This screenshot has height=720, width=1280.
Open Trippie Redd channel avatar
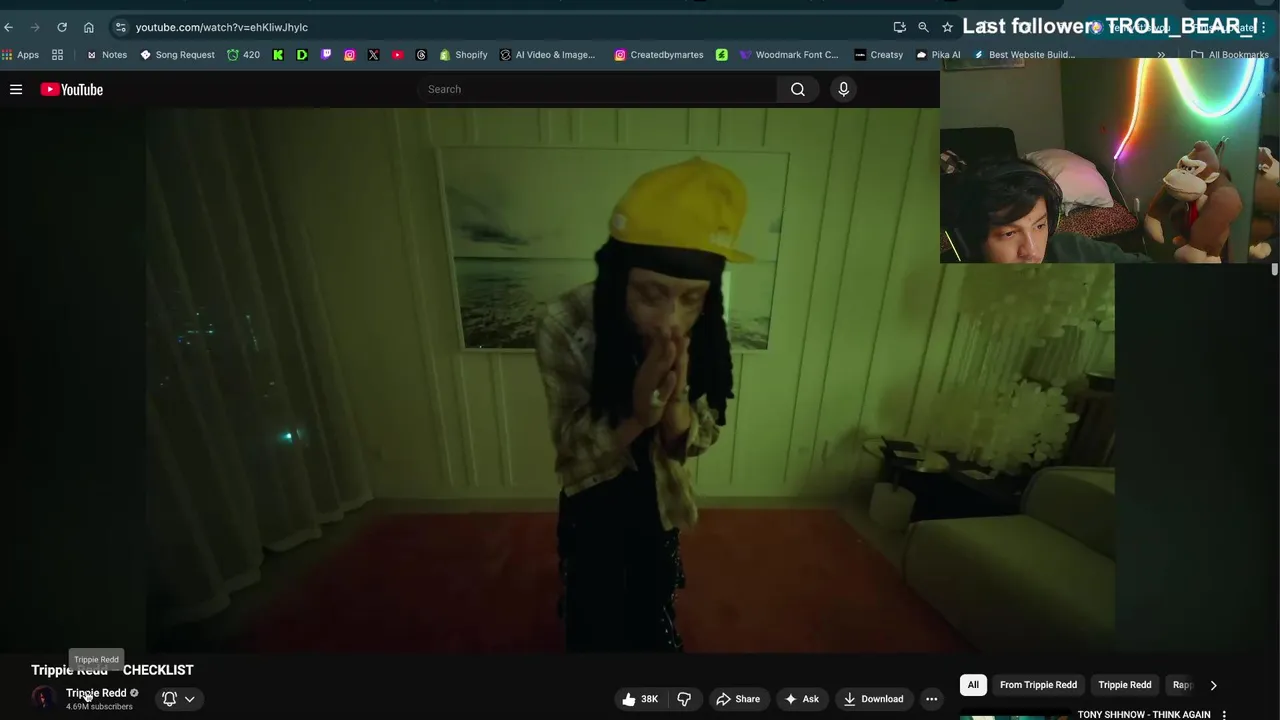pyautogui.click(x=43, y=698)
